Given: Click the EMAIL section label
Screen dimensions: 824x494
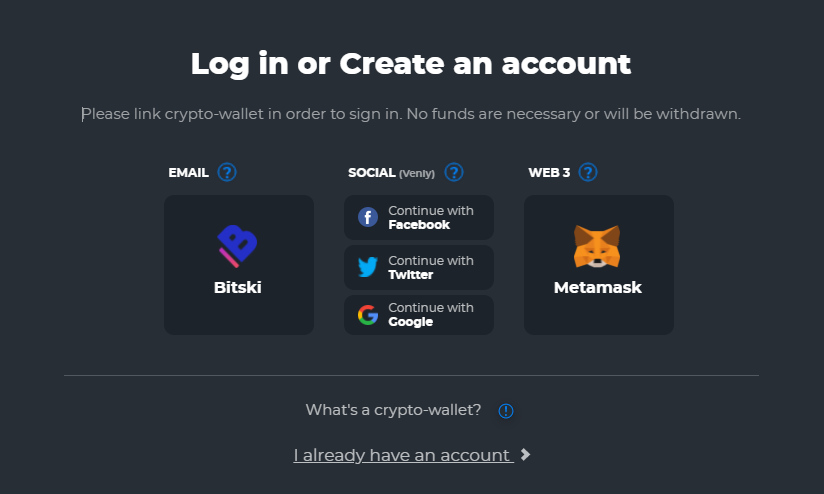Looking at the screenshot, I should tap(188, 173).
